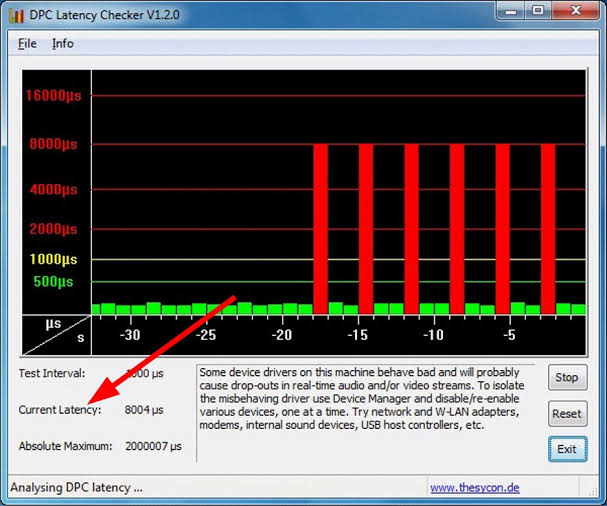Click the window resize grip in status bar

coord(593,492)
